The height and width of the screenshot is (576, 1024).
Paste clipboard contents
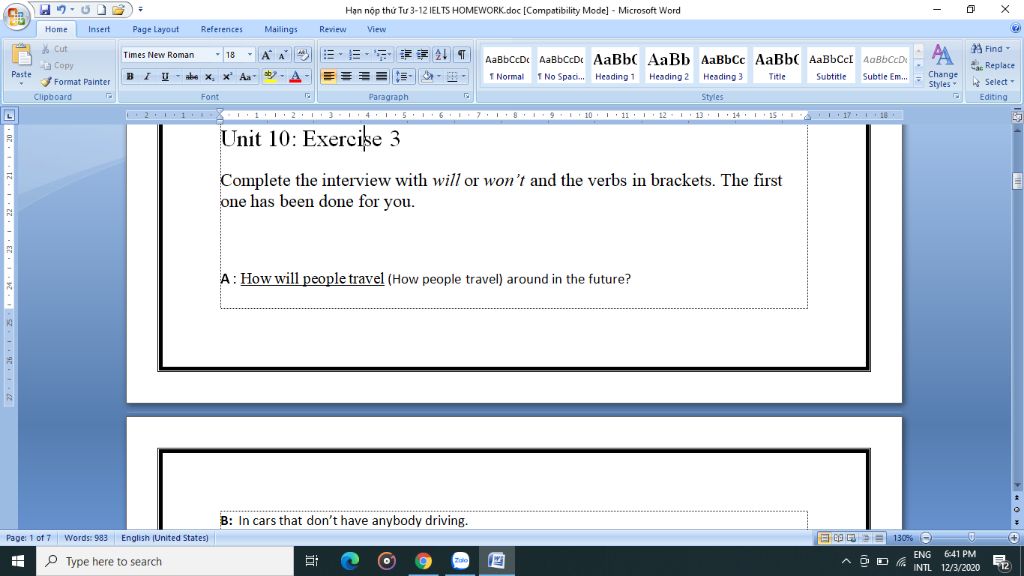click(21, 65)
